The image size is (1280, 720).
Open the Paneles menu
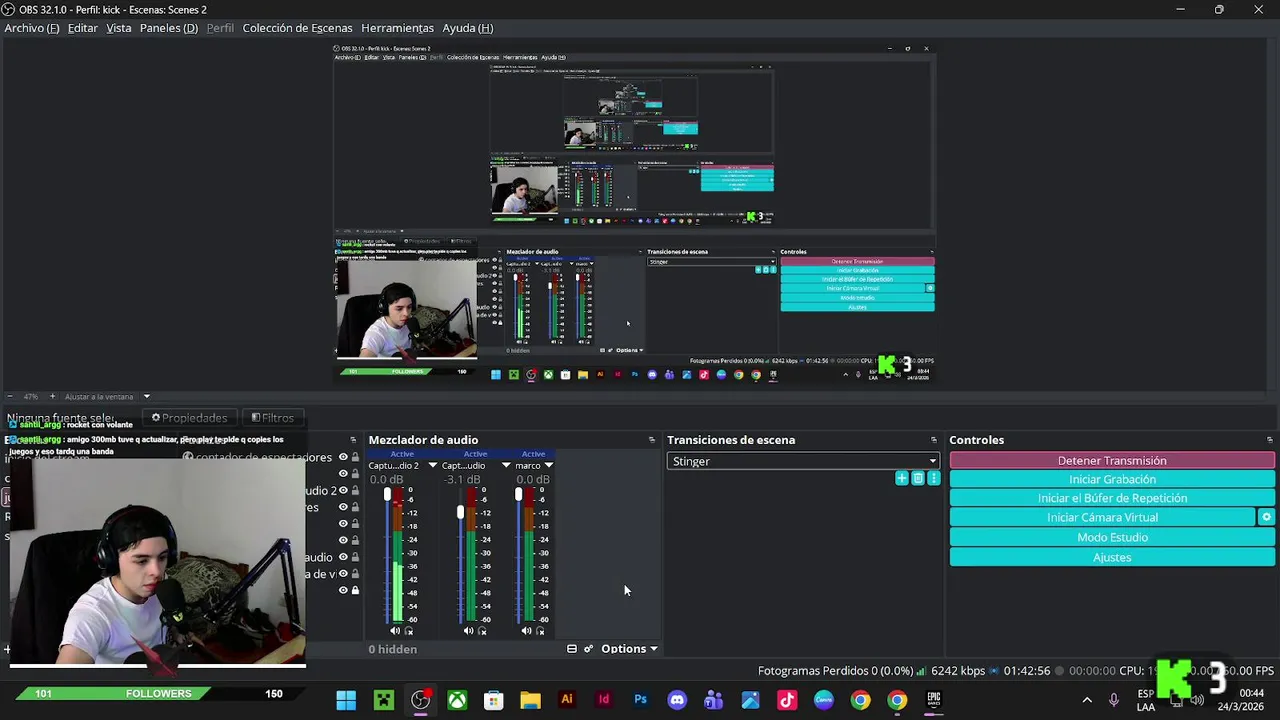point(168,28)
